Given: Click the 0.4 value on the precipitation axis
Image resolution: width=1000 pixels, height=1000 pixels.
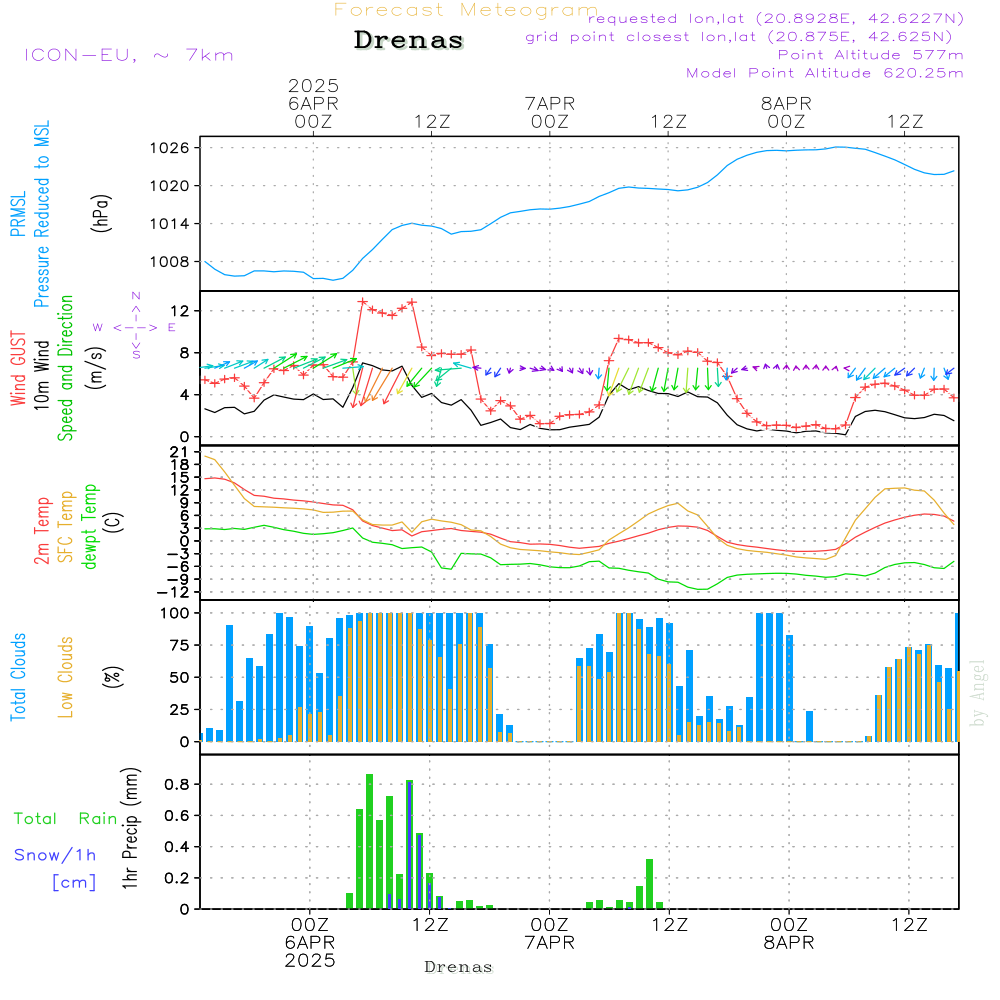Looking at the screenshot, I should click(x=177, y=847).
